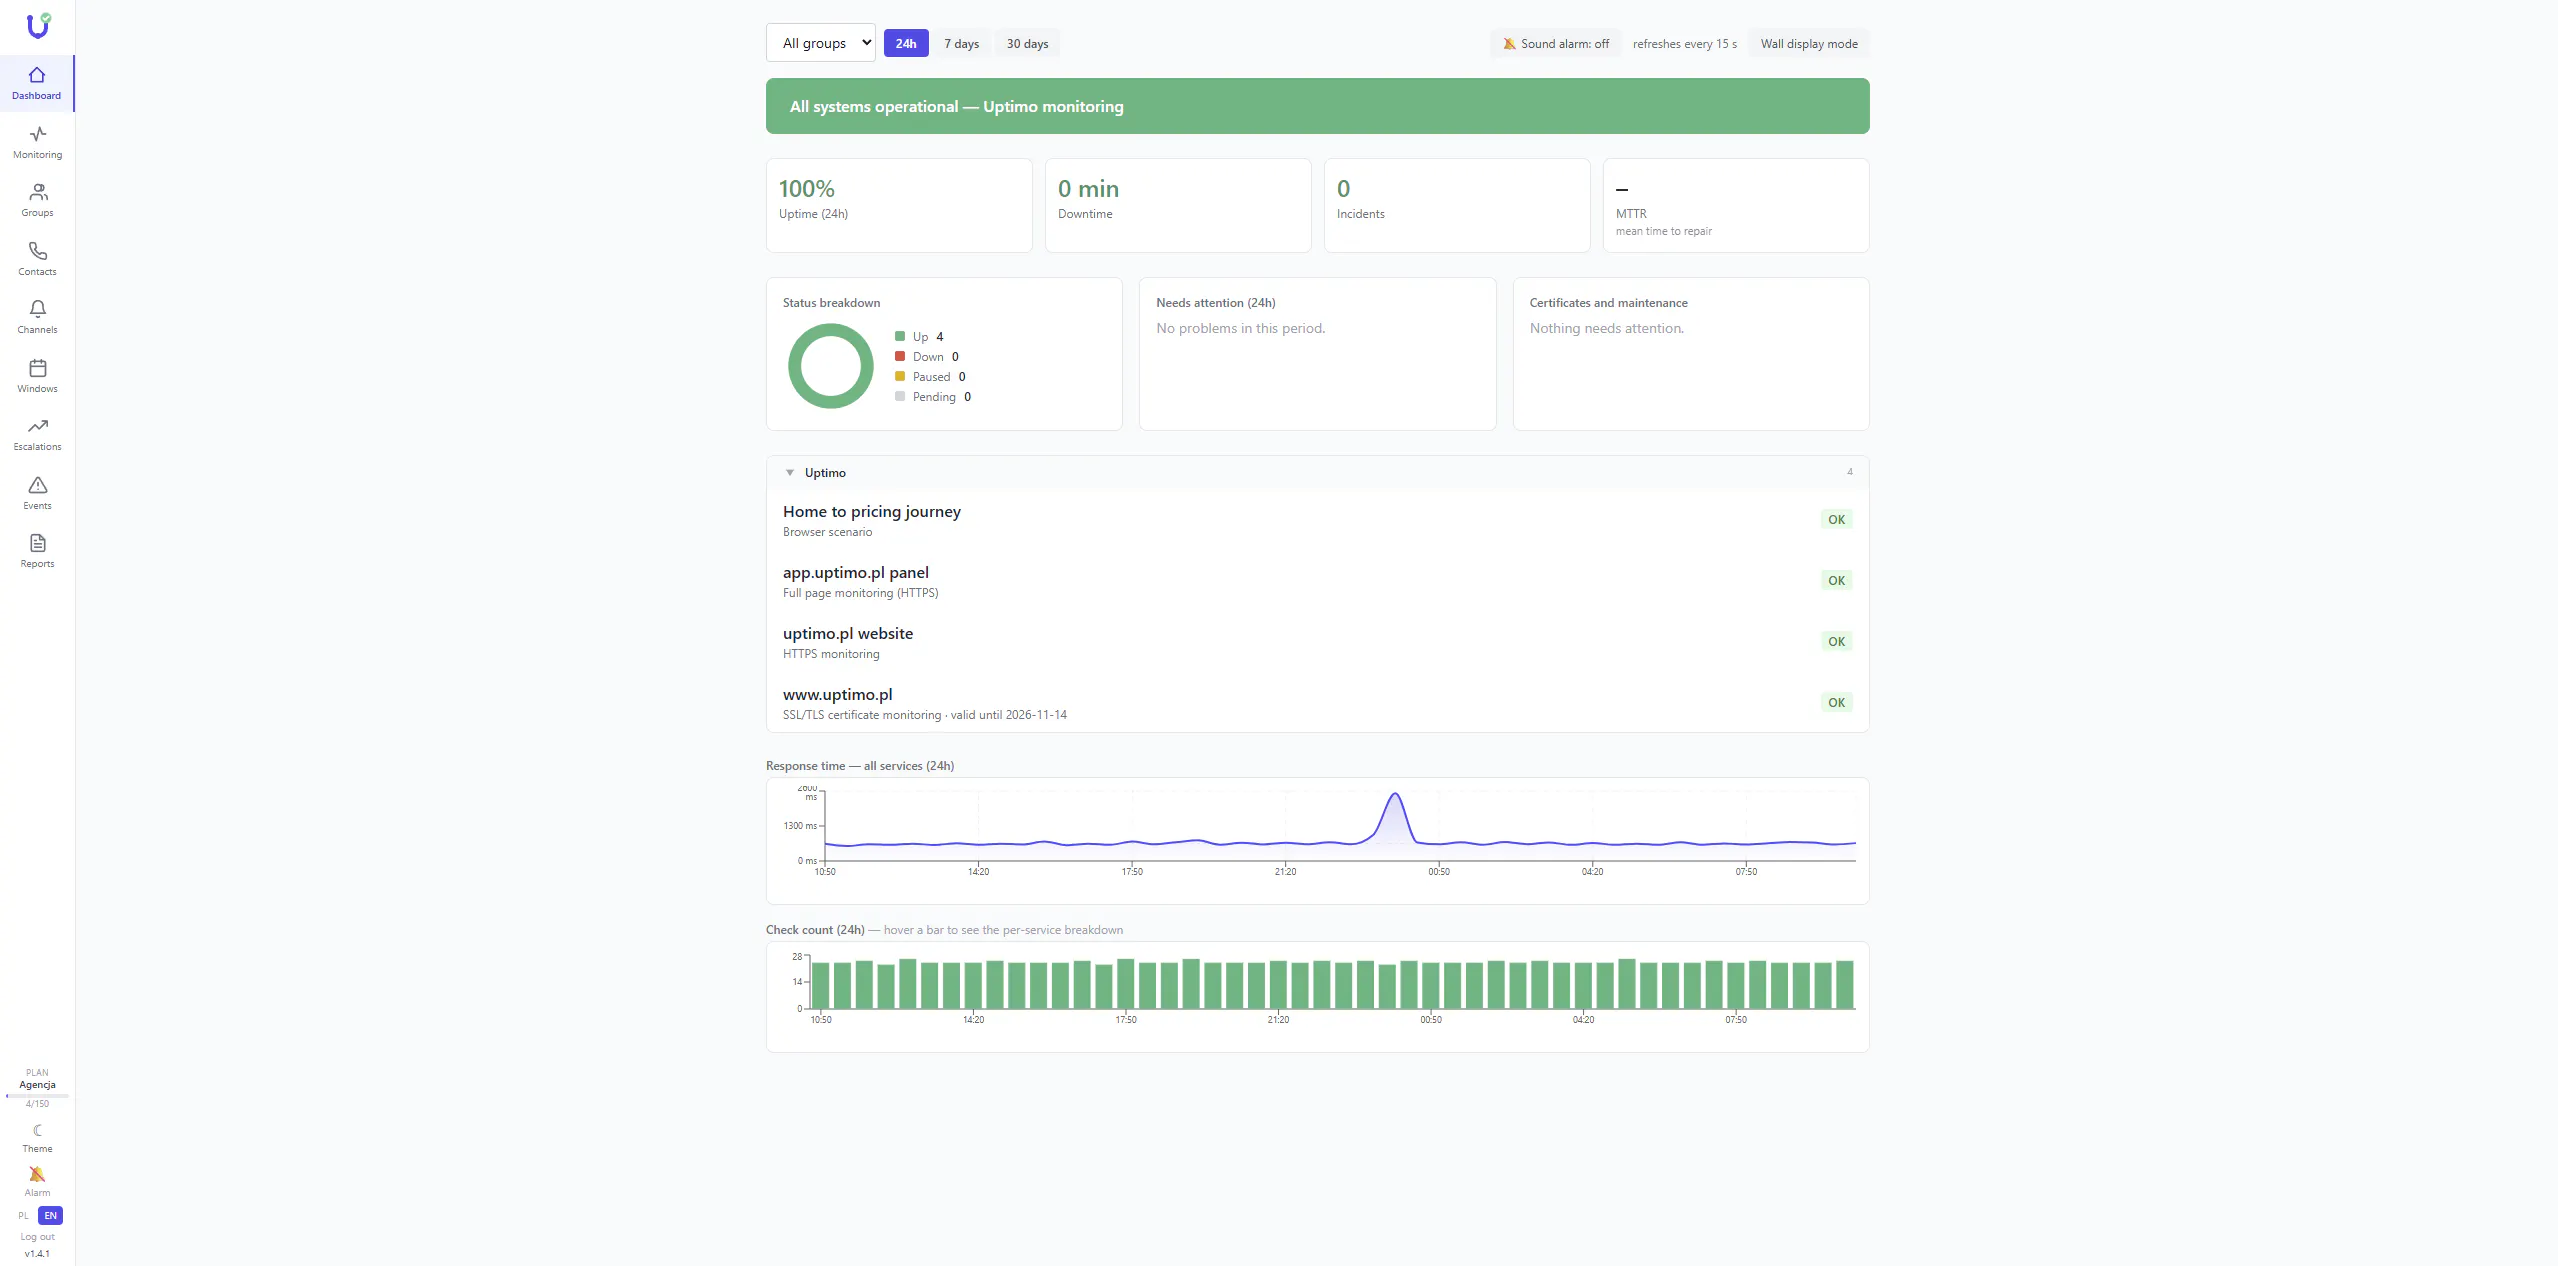
Task: Switch language to PL
Action: (23, 1216)
